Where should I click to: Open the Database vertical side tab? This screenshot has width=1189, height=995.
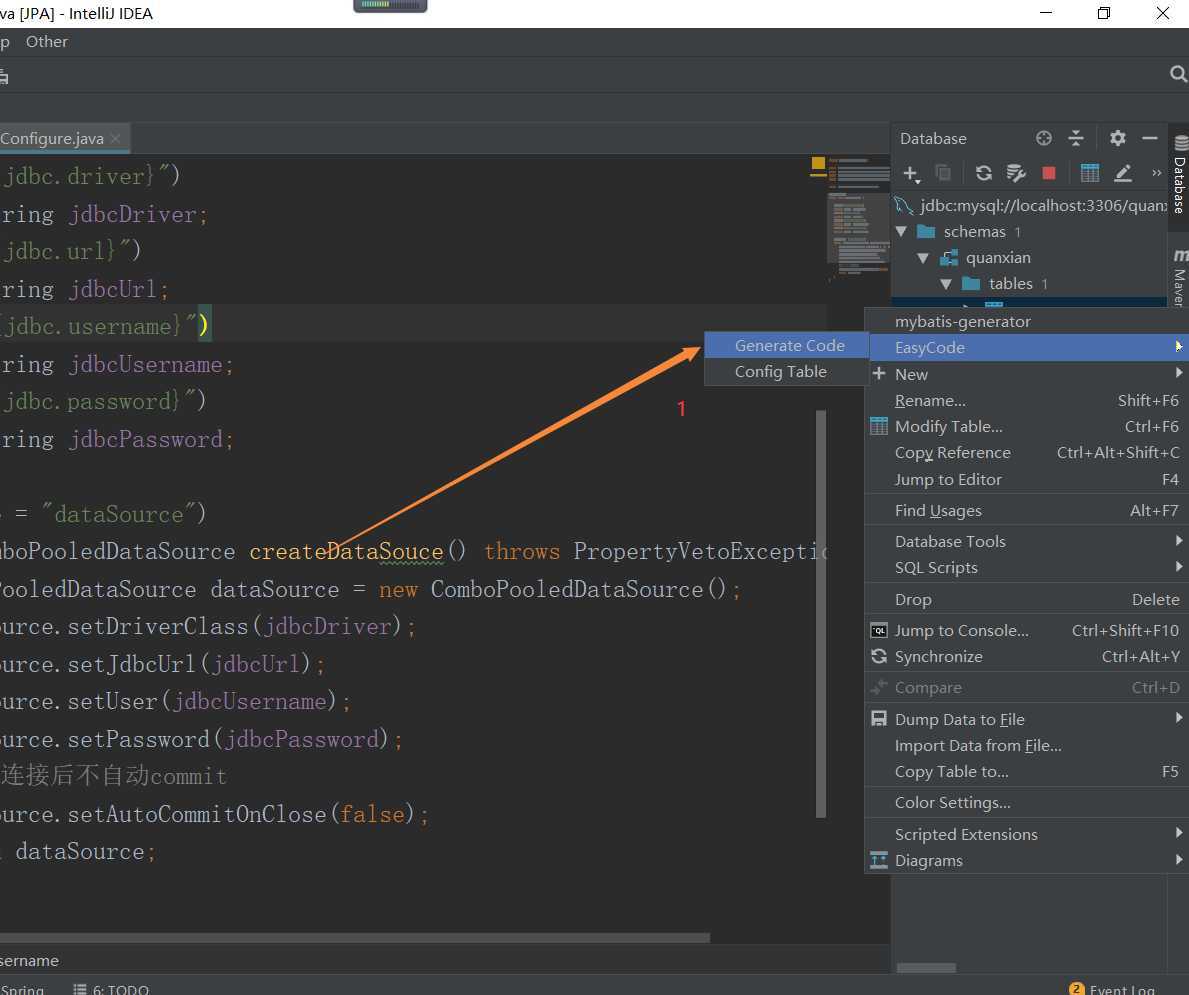point(1179,178)
